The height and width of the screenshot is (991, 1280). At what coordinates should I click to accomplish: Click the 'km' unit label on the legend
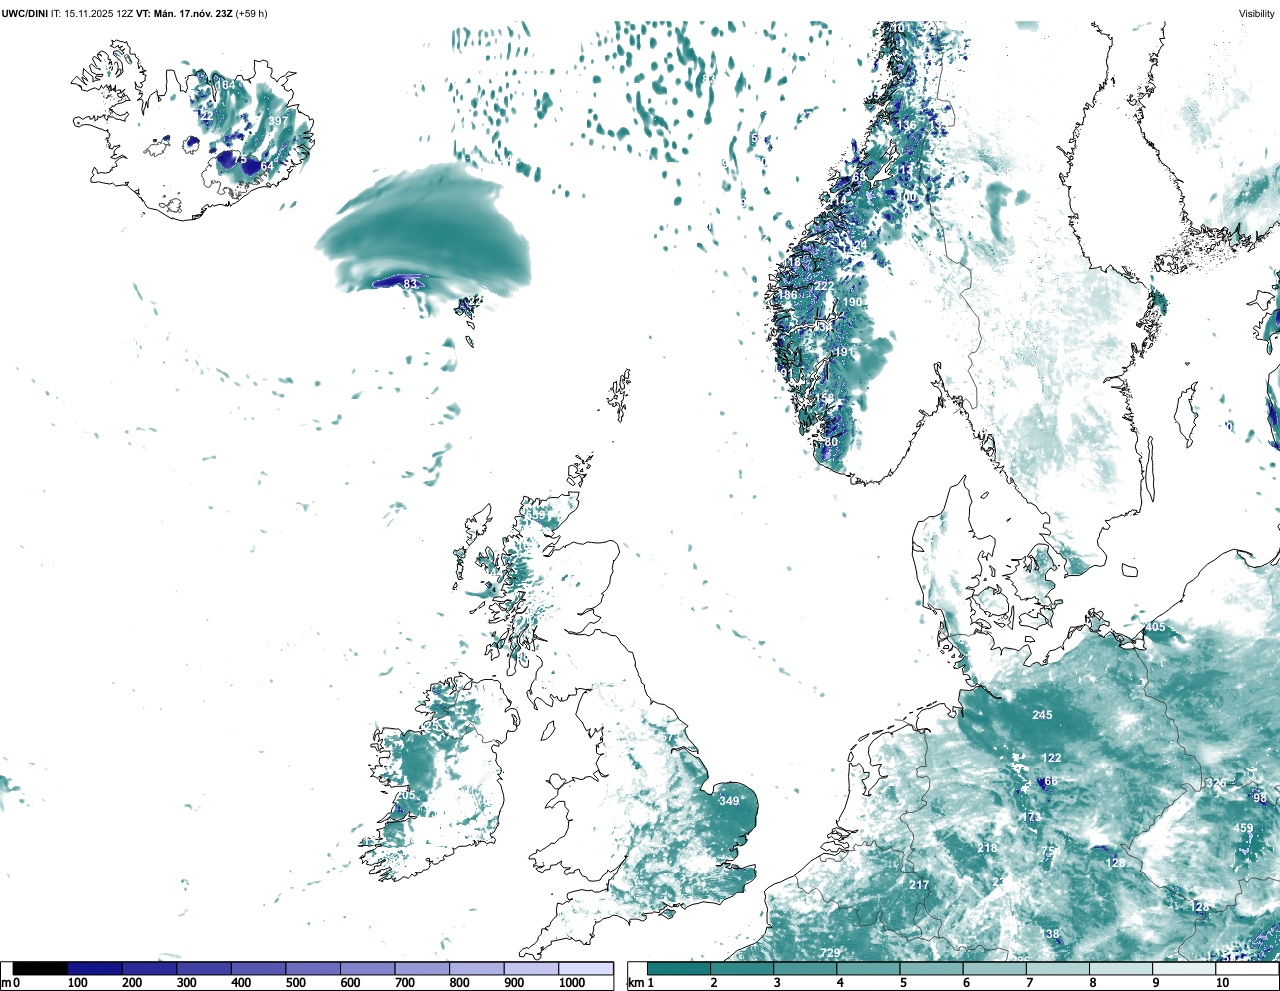(636, 983)
